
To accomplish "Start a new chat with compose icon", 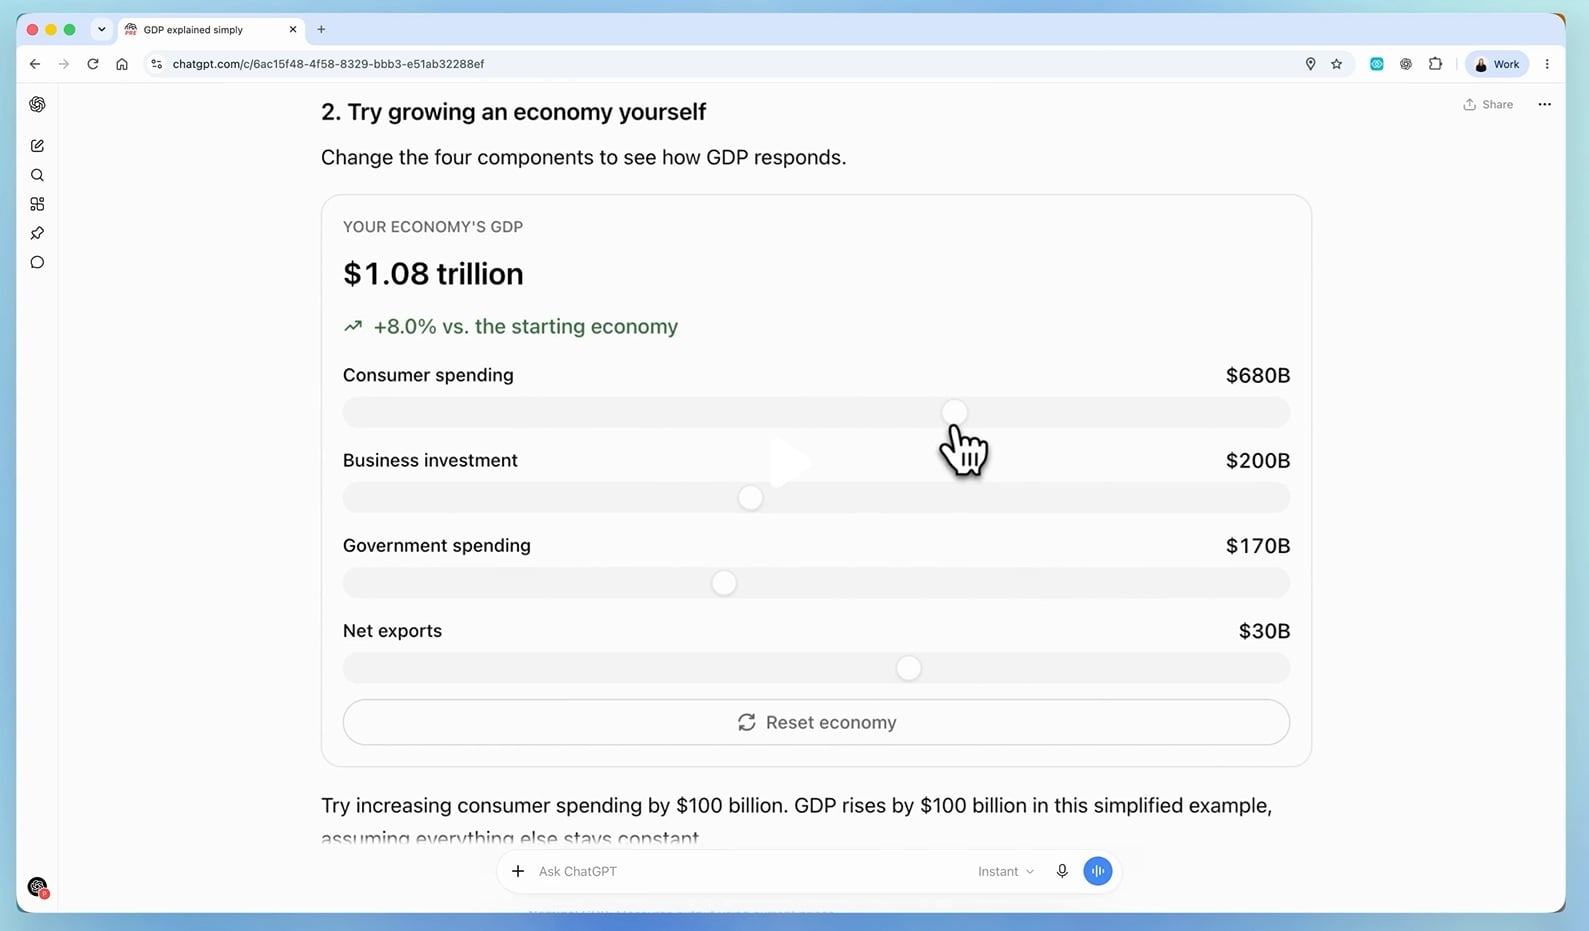I will [x=37, y=146].
